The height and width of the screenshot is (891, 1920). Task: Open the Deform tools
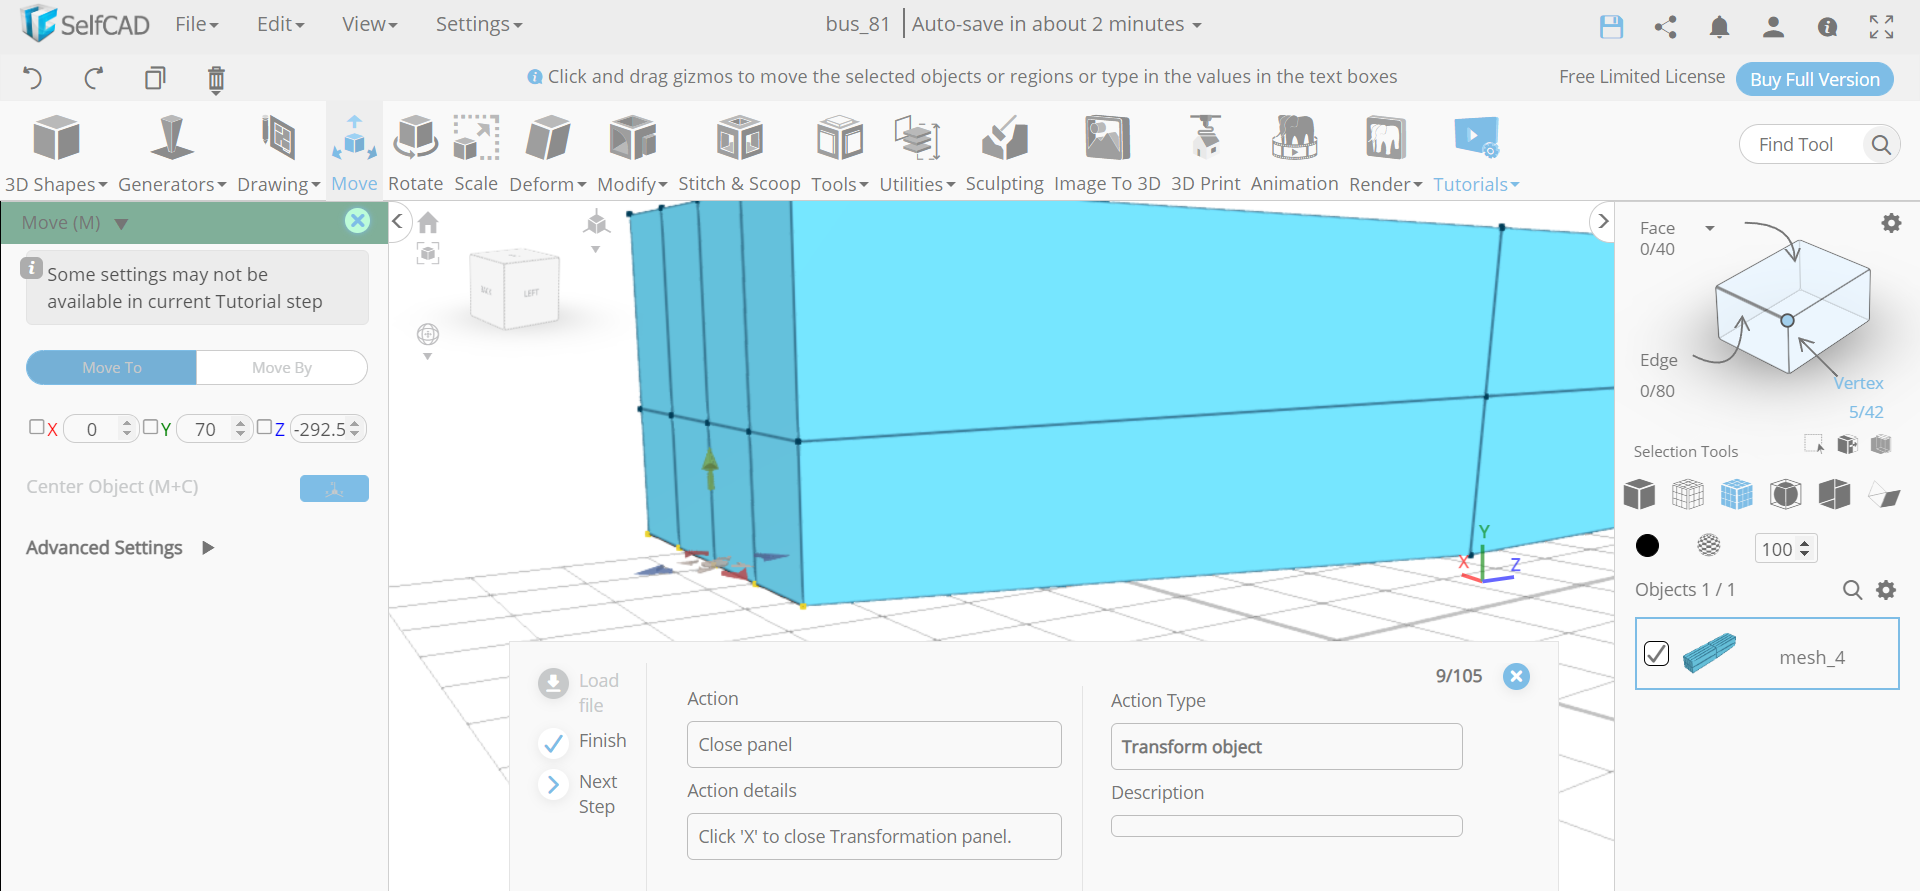coord(547,152)
